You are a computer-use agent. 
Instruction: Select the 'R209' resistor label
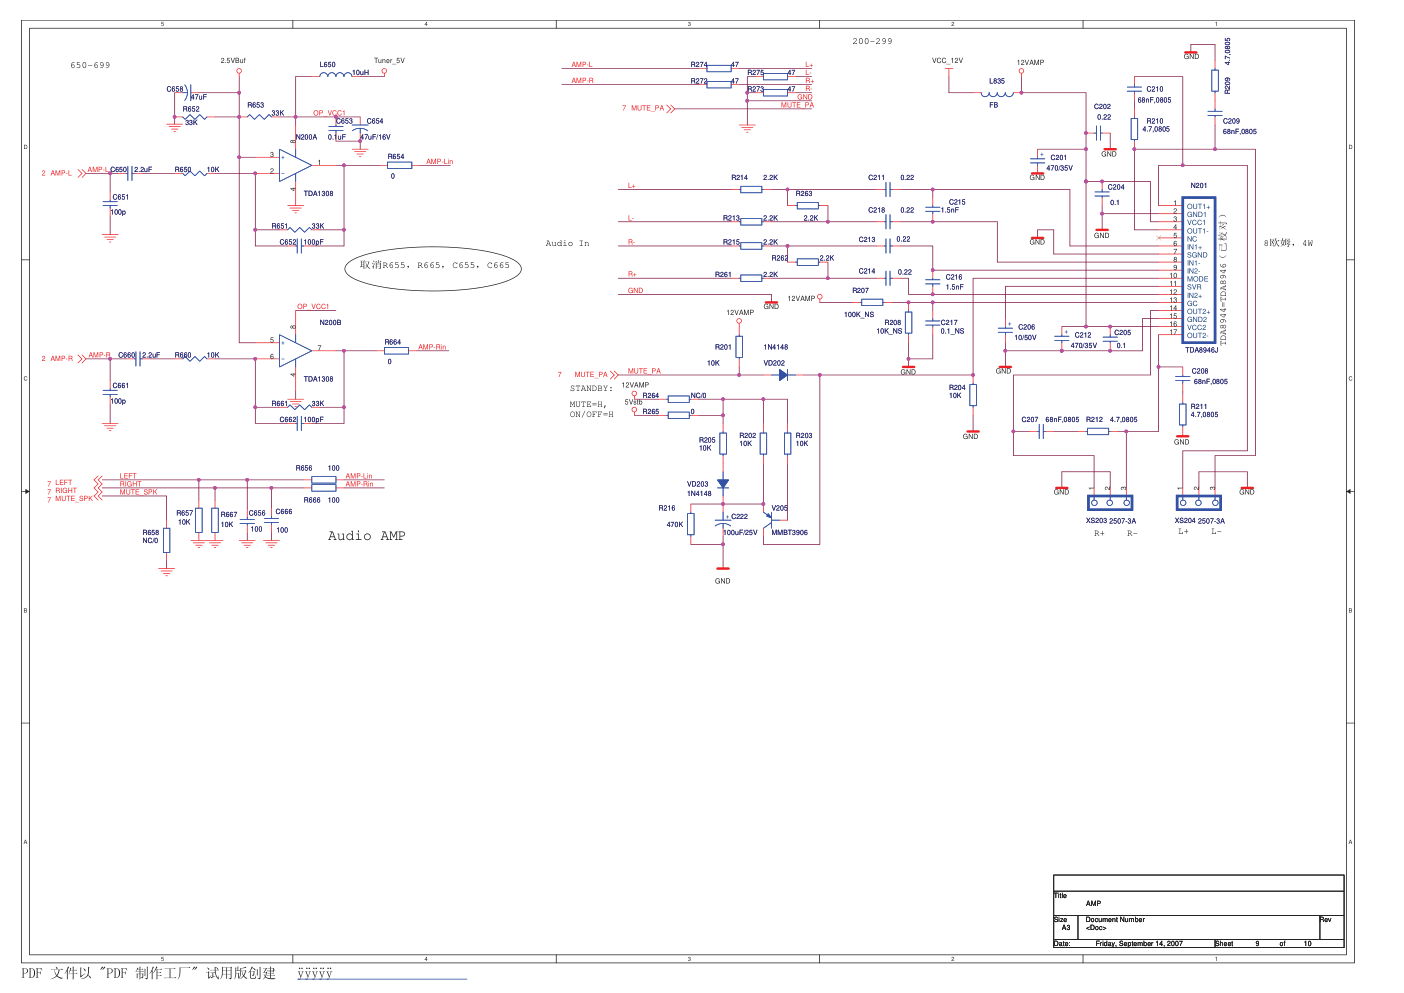[1228, 86]
